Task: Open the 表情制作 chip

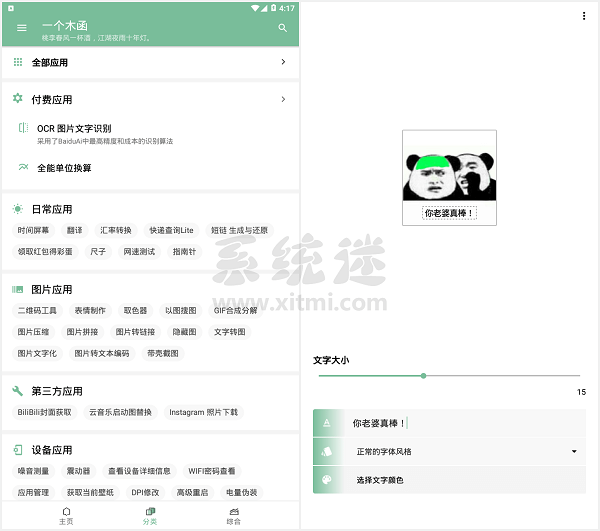Action: [90, 310]
